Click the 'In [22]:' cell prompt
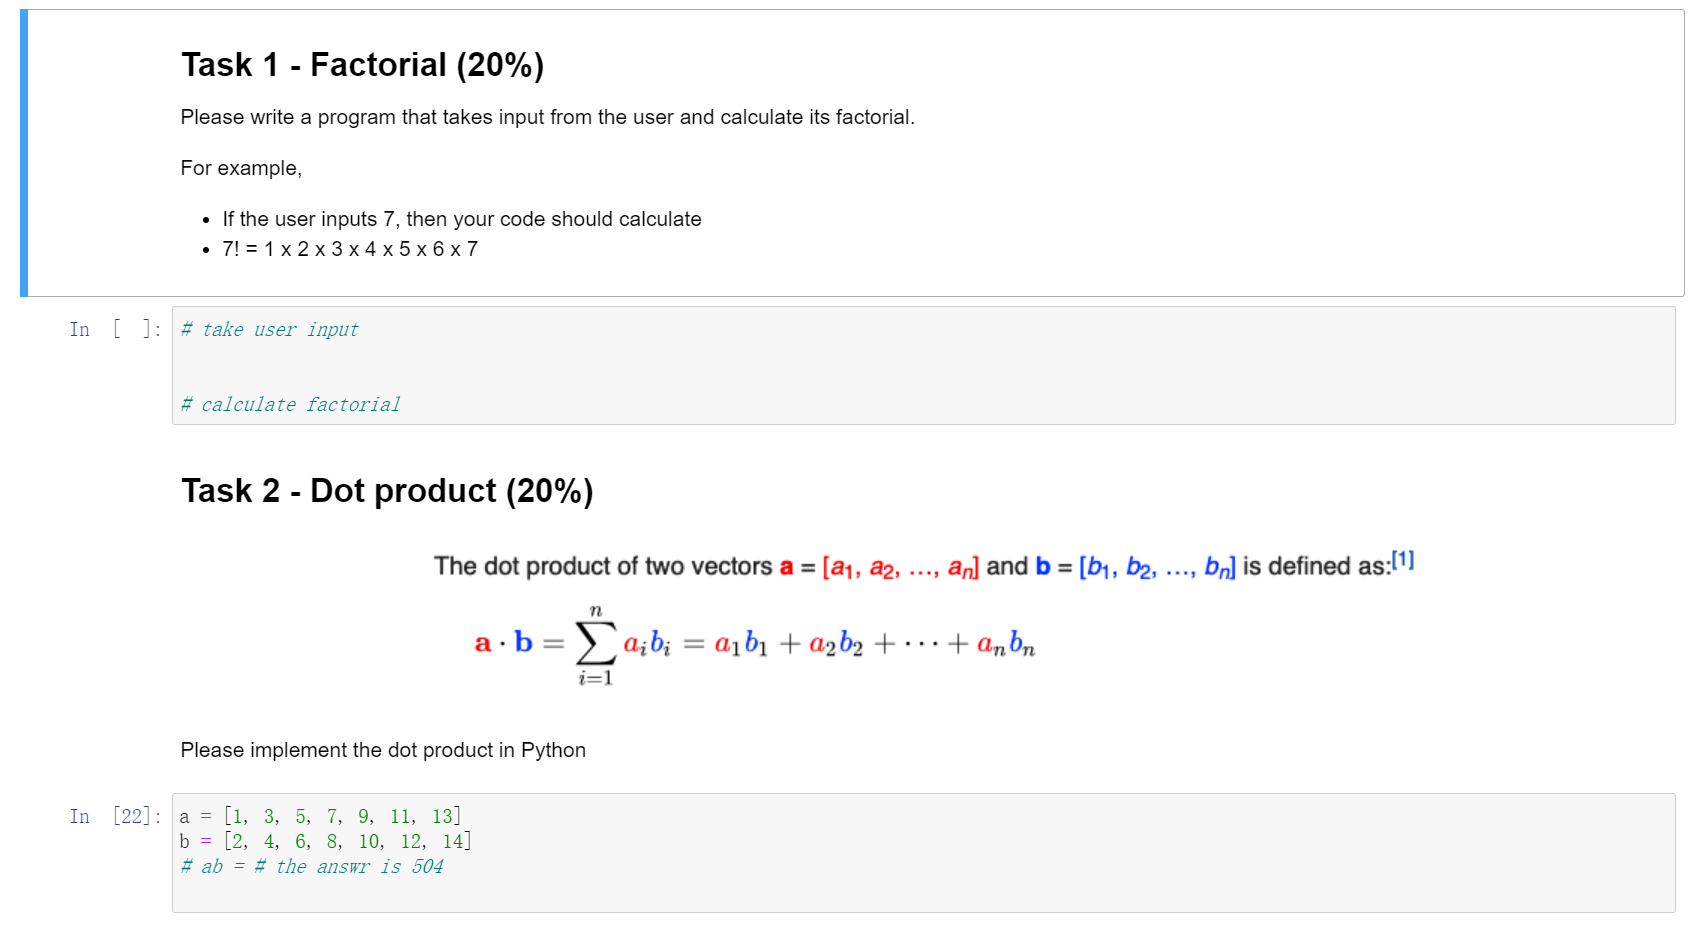The width and height of the screenshot is (1700, 927). [115, 816]
